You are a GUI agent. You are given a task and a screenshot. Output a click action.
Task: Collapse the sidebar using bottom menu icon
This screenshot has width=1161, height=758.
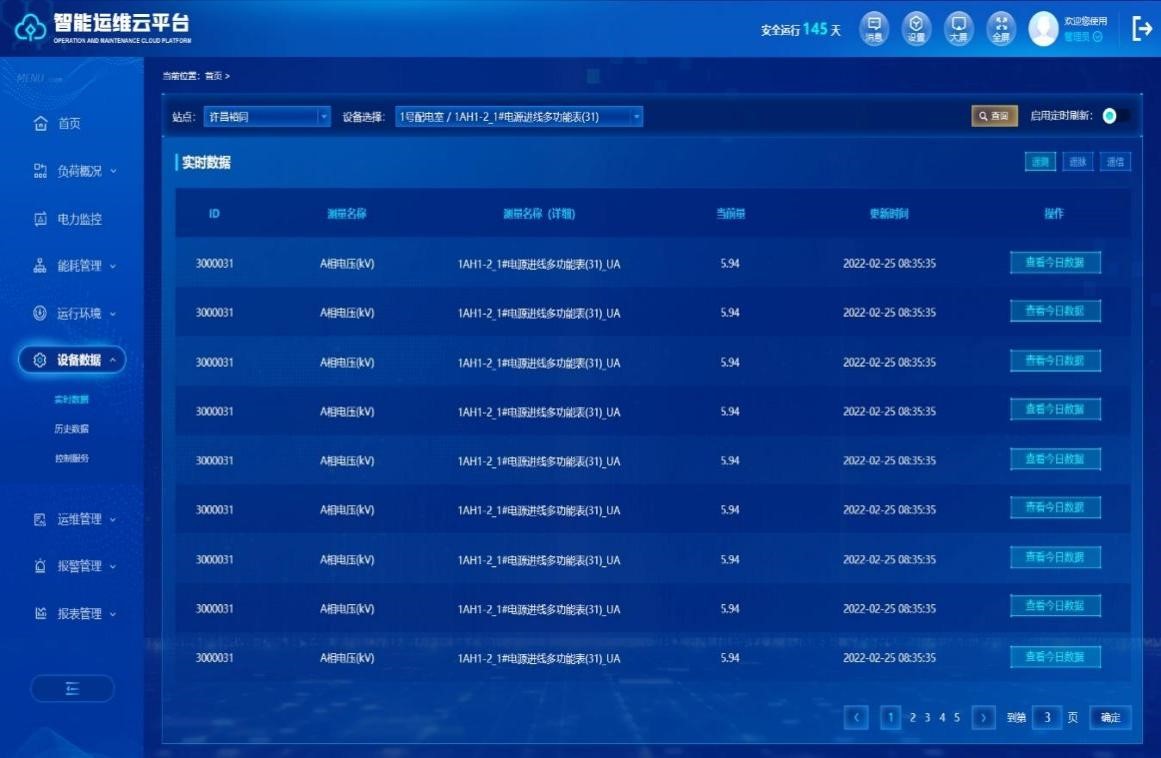[72, 688]
